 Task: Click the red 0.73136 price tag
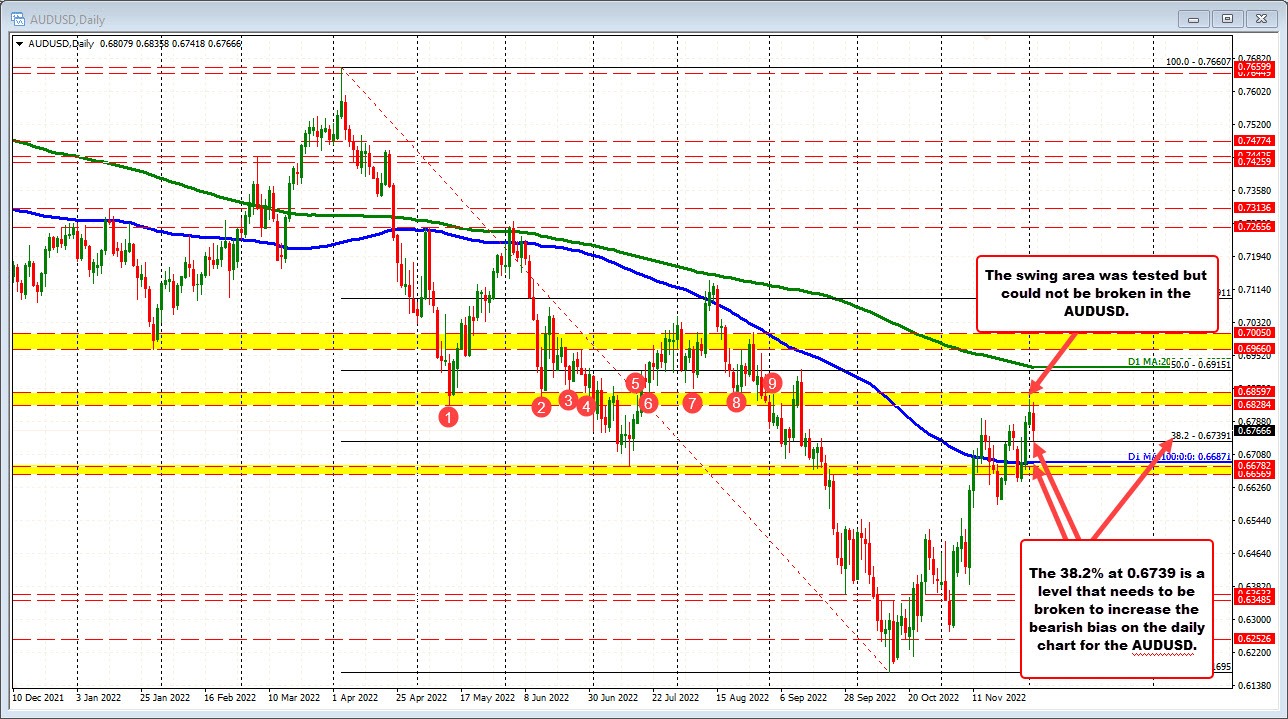1253,207
